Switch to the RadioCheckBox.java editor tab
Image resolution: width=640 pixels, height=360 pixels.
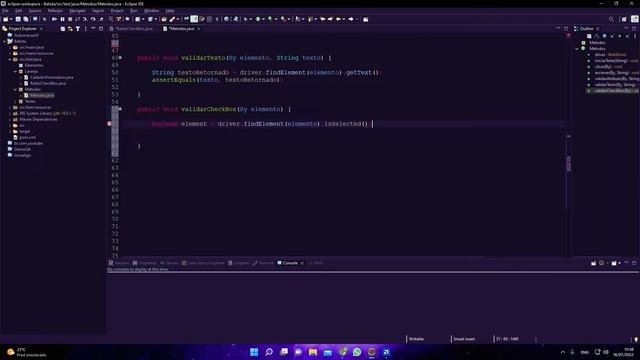click(134, 29)
